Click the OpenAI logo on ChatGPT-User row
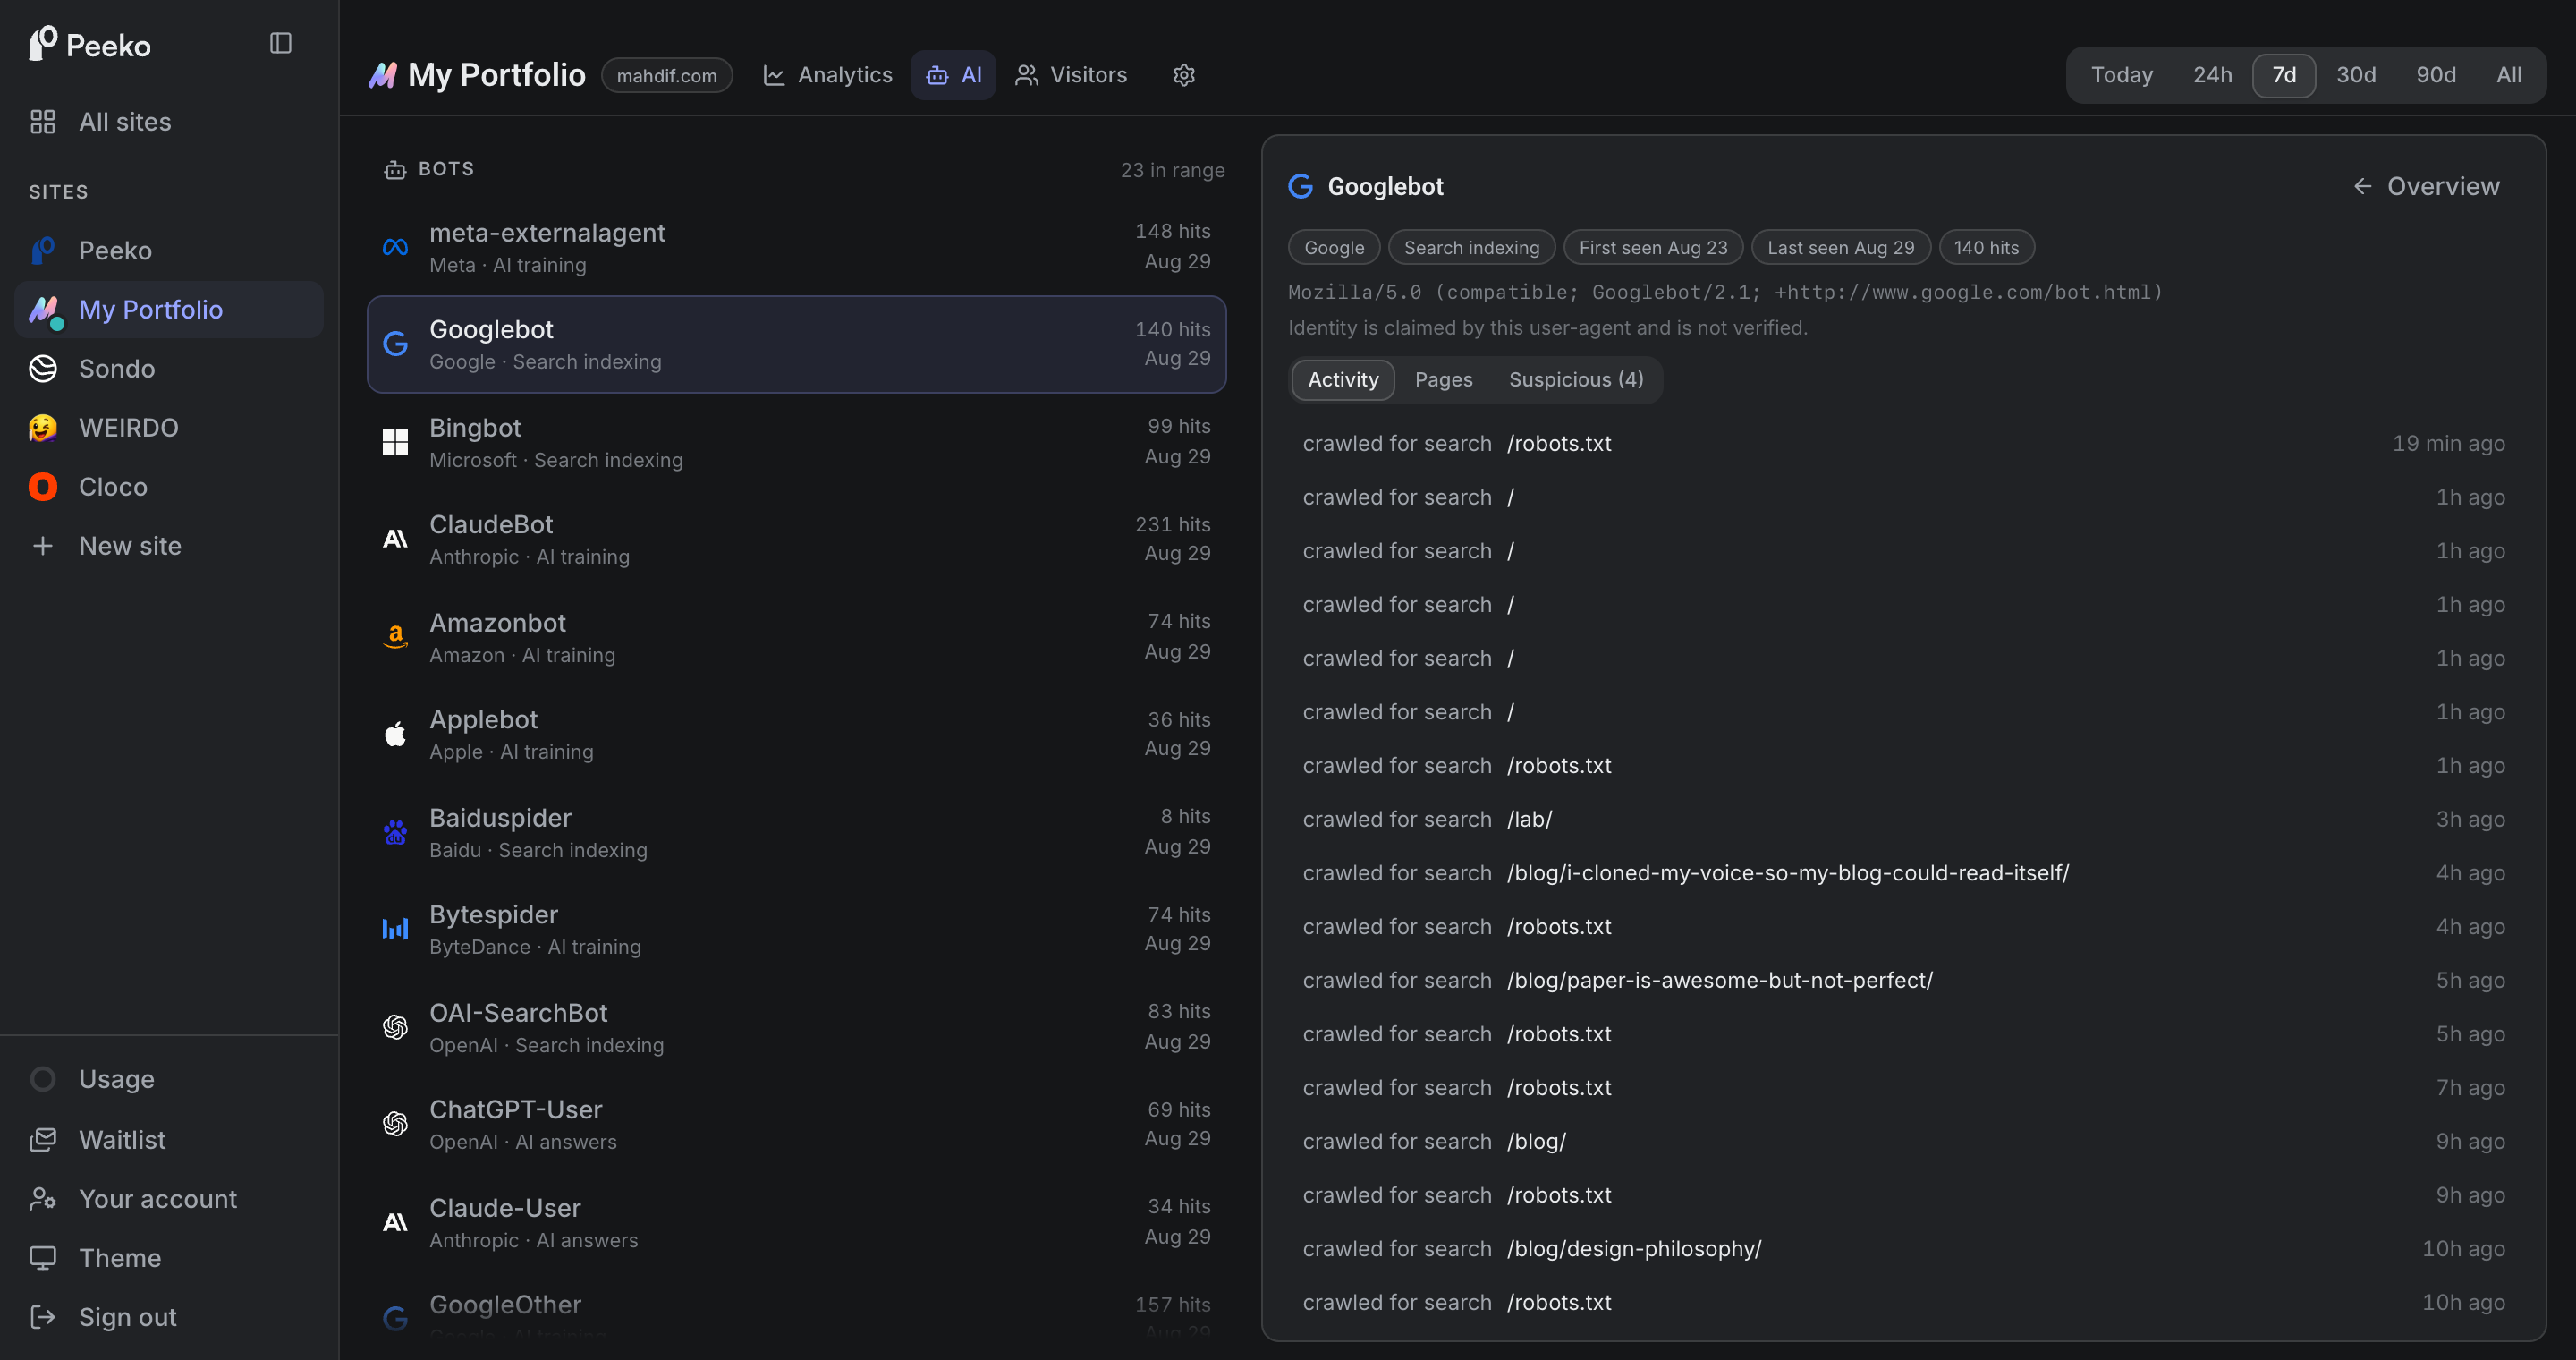This screenshot has width=2576, height=1360. pos(395,1124)
